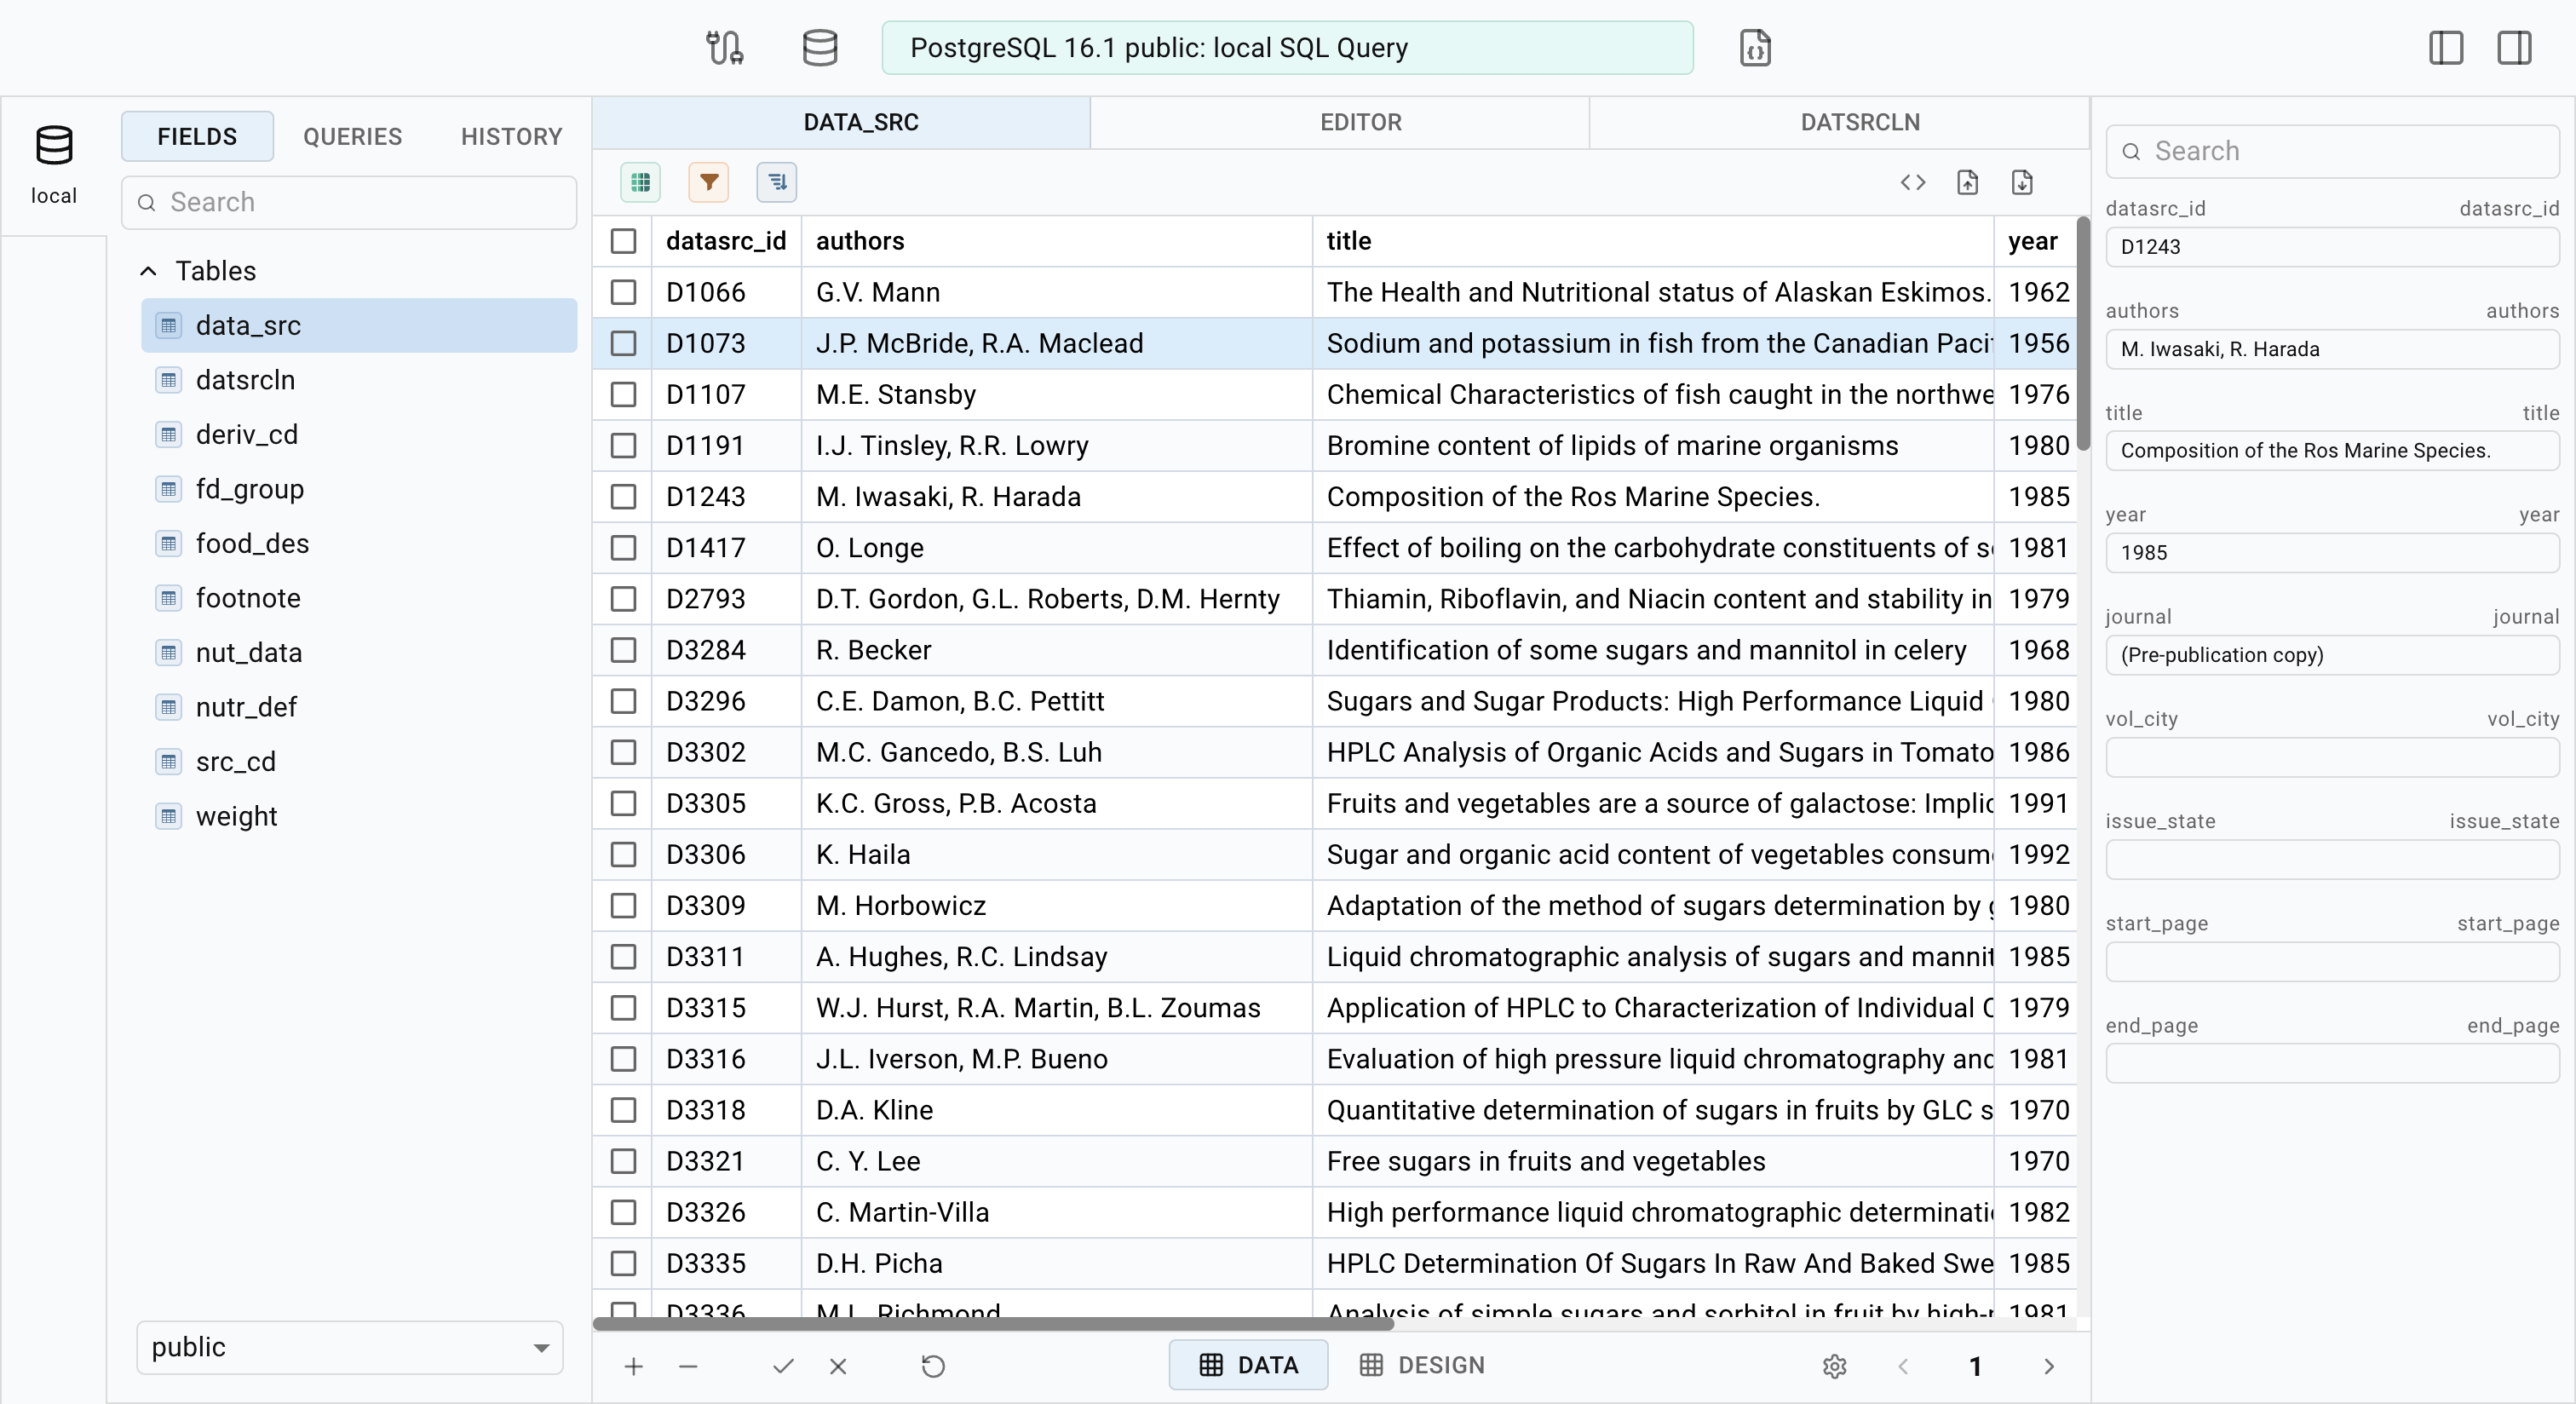
Task: Check the row checkbox for D1066
Action: point(623,292)
